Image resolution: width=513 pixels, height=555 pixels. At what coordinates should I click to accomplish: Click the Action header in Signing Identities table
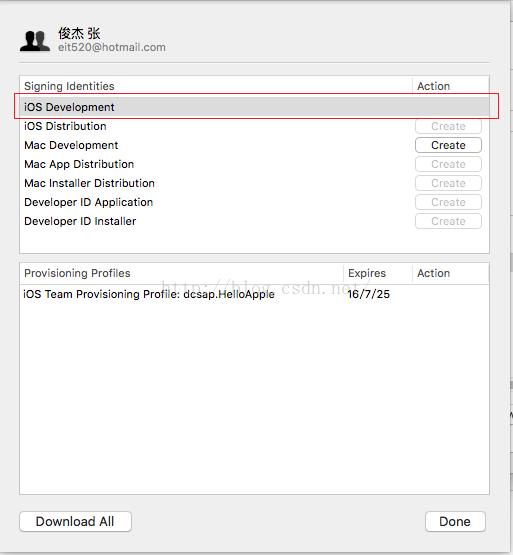(451, 86)
